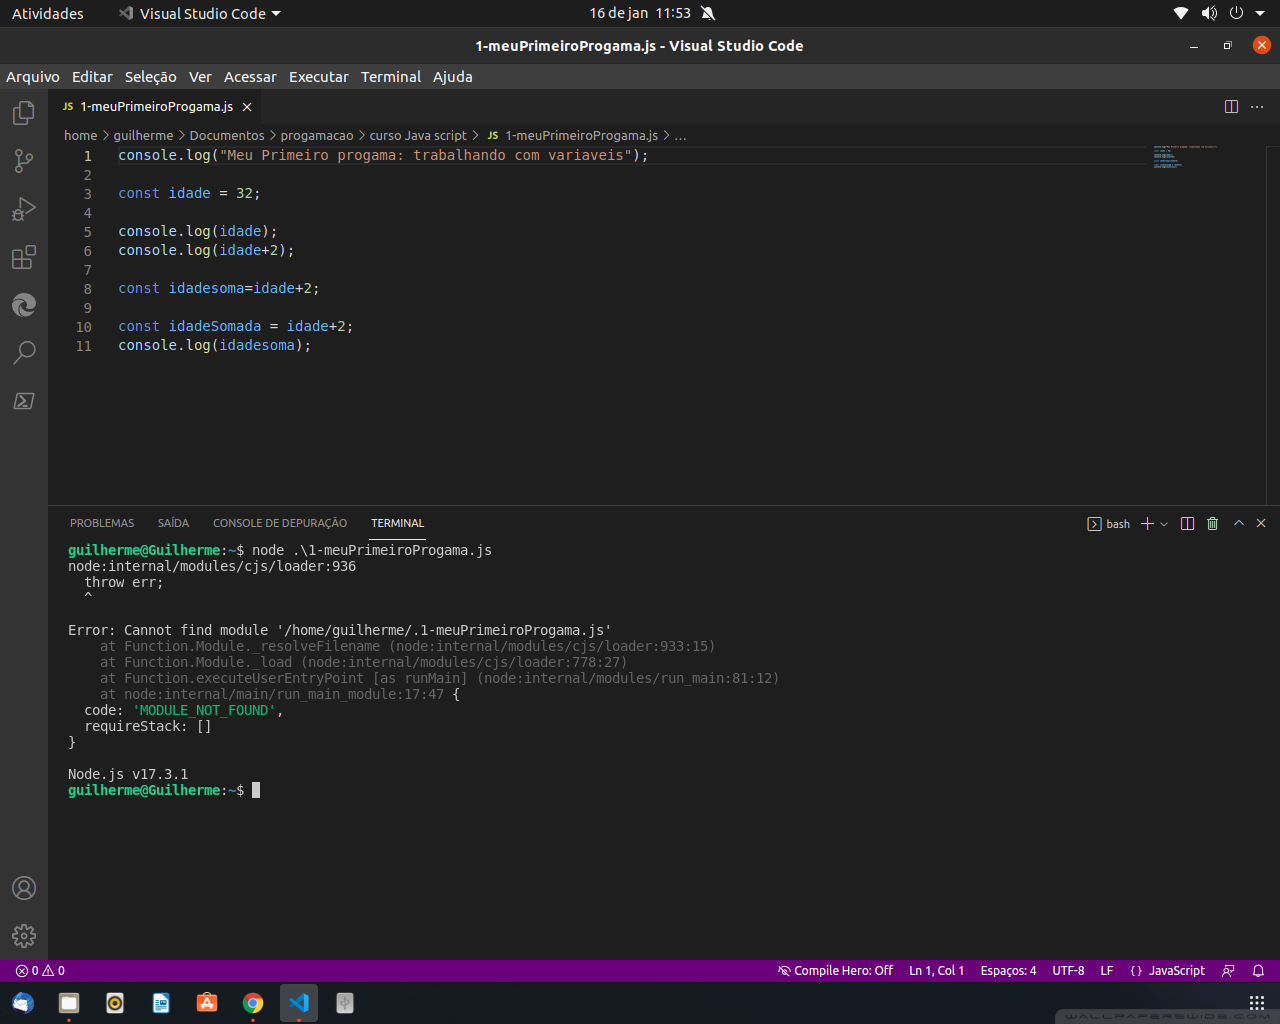
Task: Open Thunderbird from the dock
Action: point(23,1003)
